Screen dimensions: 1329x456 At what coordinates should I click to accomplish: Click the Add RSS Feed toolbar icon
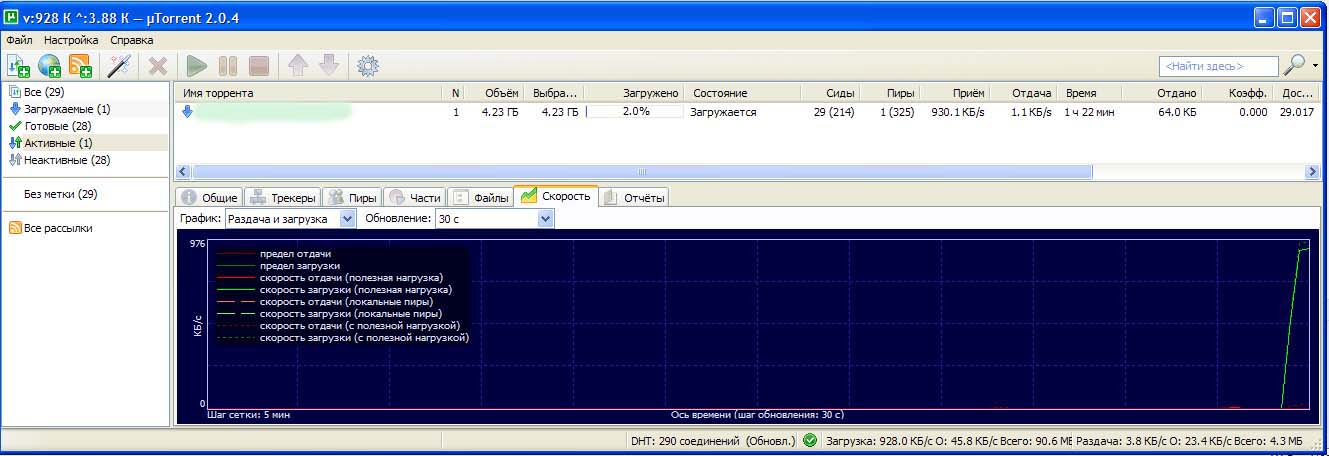click(x=80, y=66)
